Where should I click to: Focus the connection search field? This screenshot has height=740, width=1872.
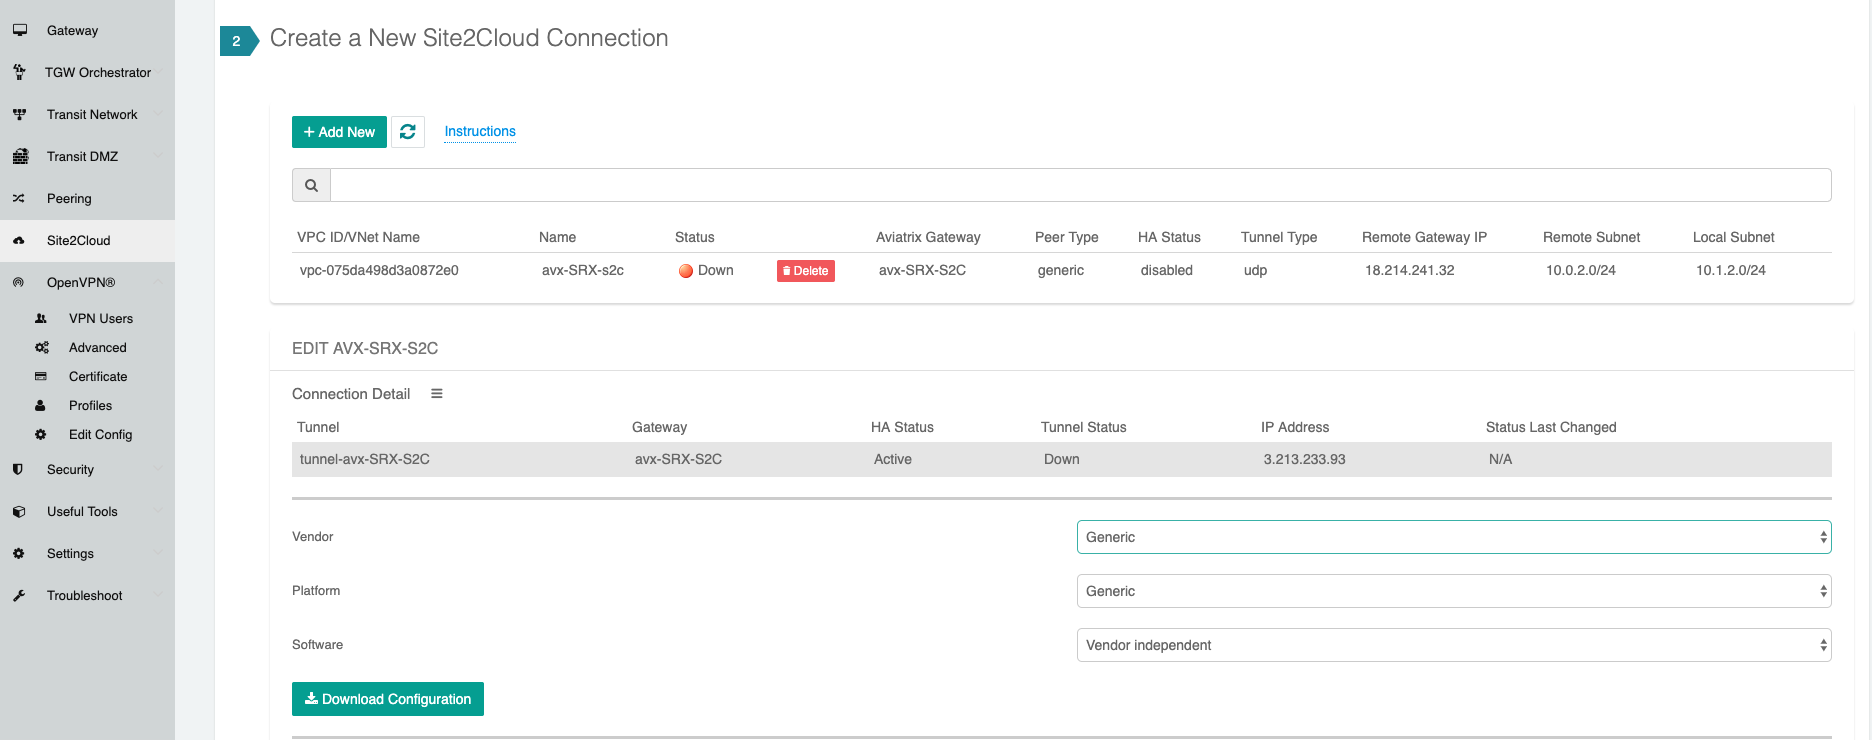coord(1080,185)
